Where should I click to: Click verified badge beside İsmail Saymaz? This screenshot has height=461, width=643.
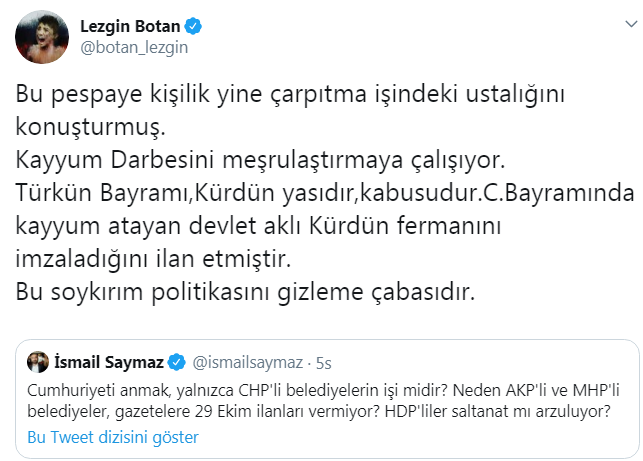(x=176, y=361)
